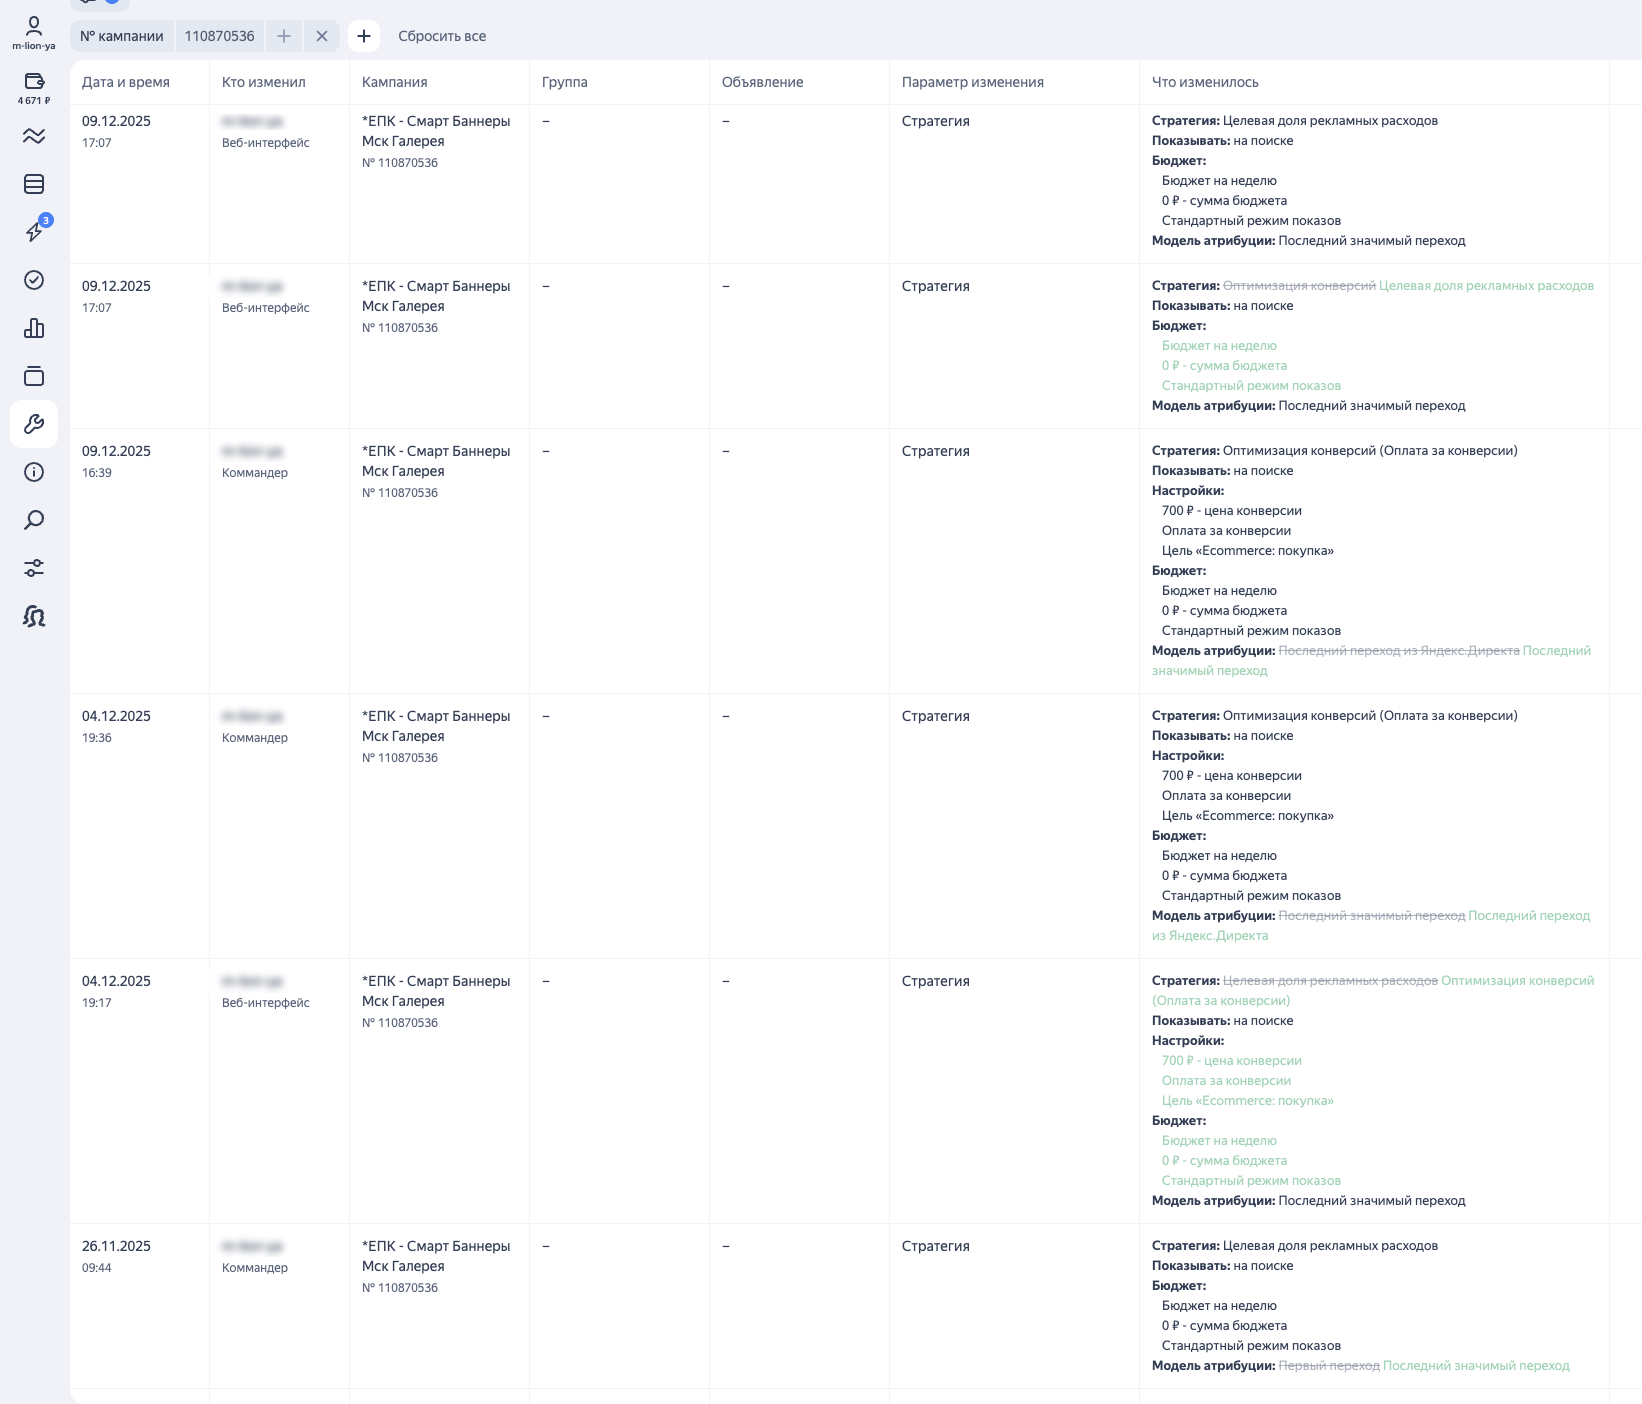This screenshot has height=1404, width=1642.
Task: Open the lightning recommendations icon with badge 3
Action: (x=34, y=231)
